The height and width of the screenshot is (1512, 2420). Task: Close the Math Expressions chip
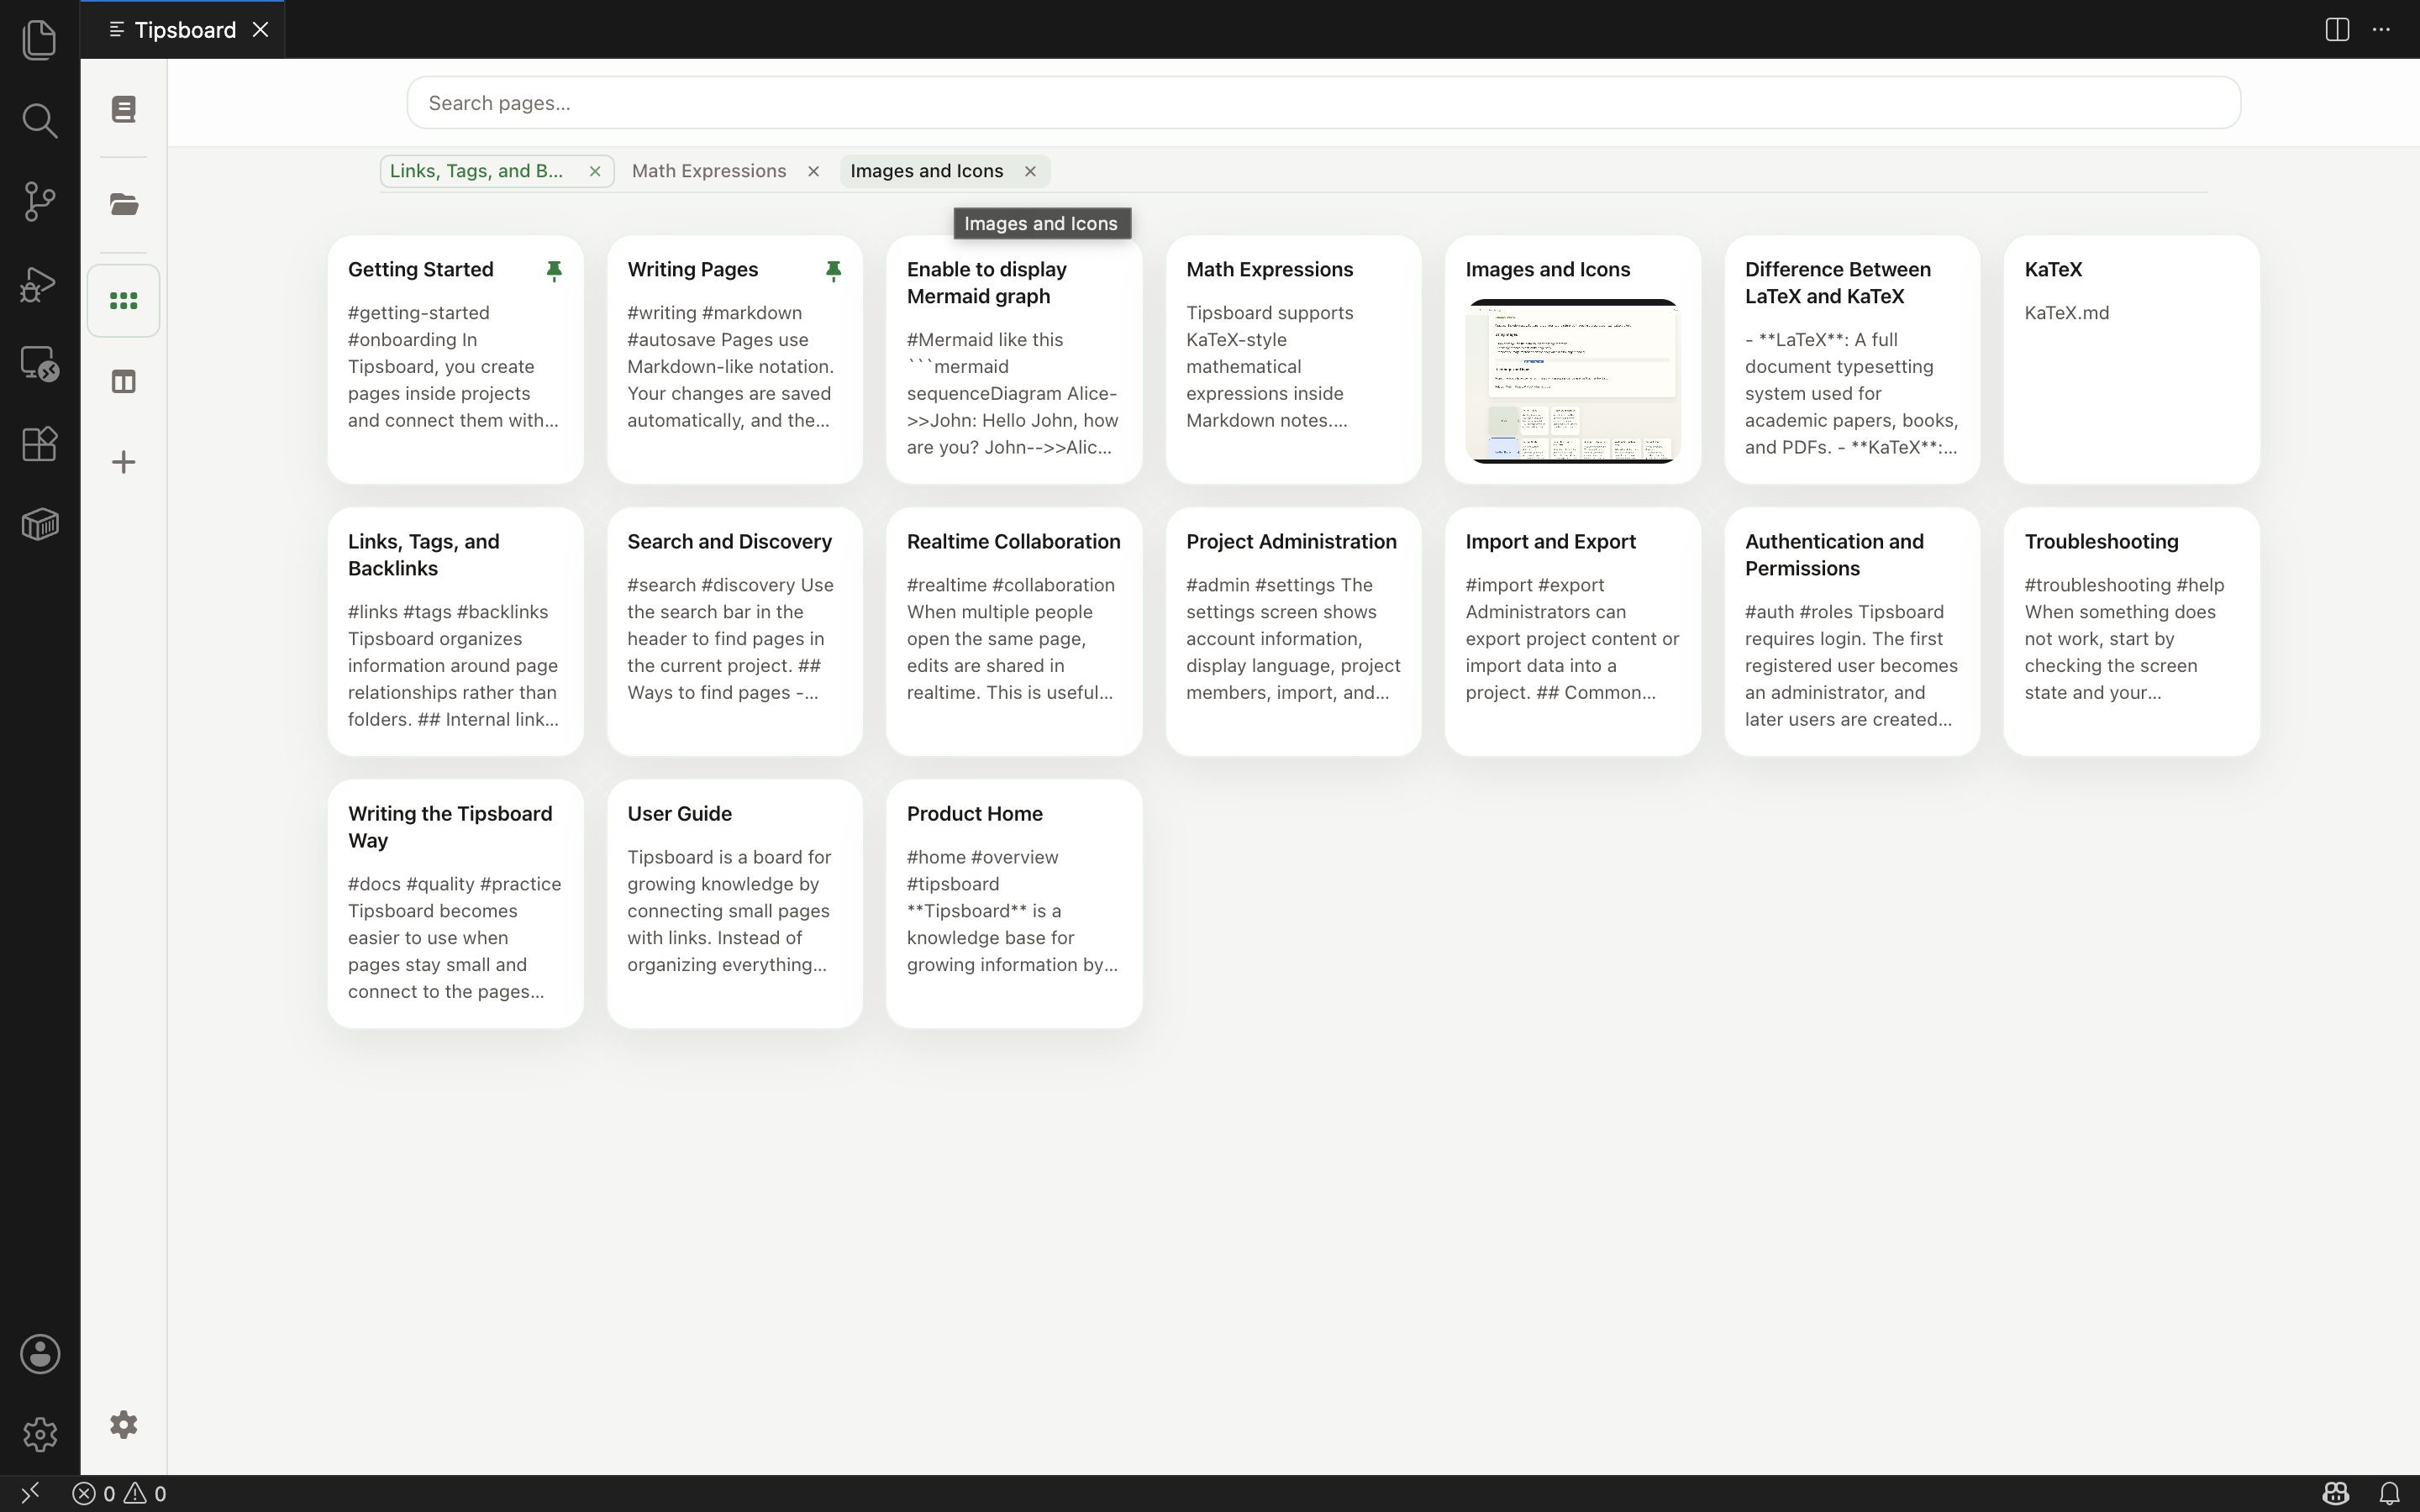[x=814, y=171]
